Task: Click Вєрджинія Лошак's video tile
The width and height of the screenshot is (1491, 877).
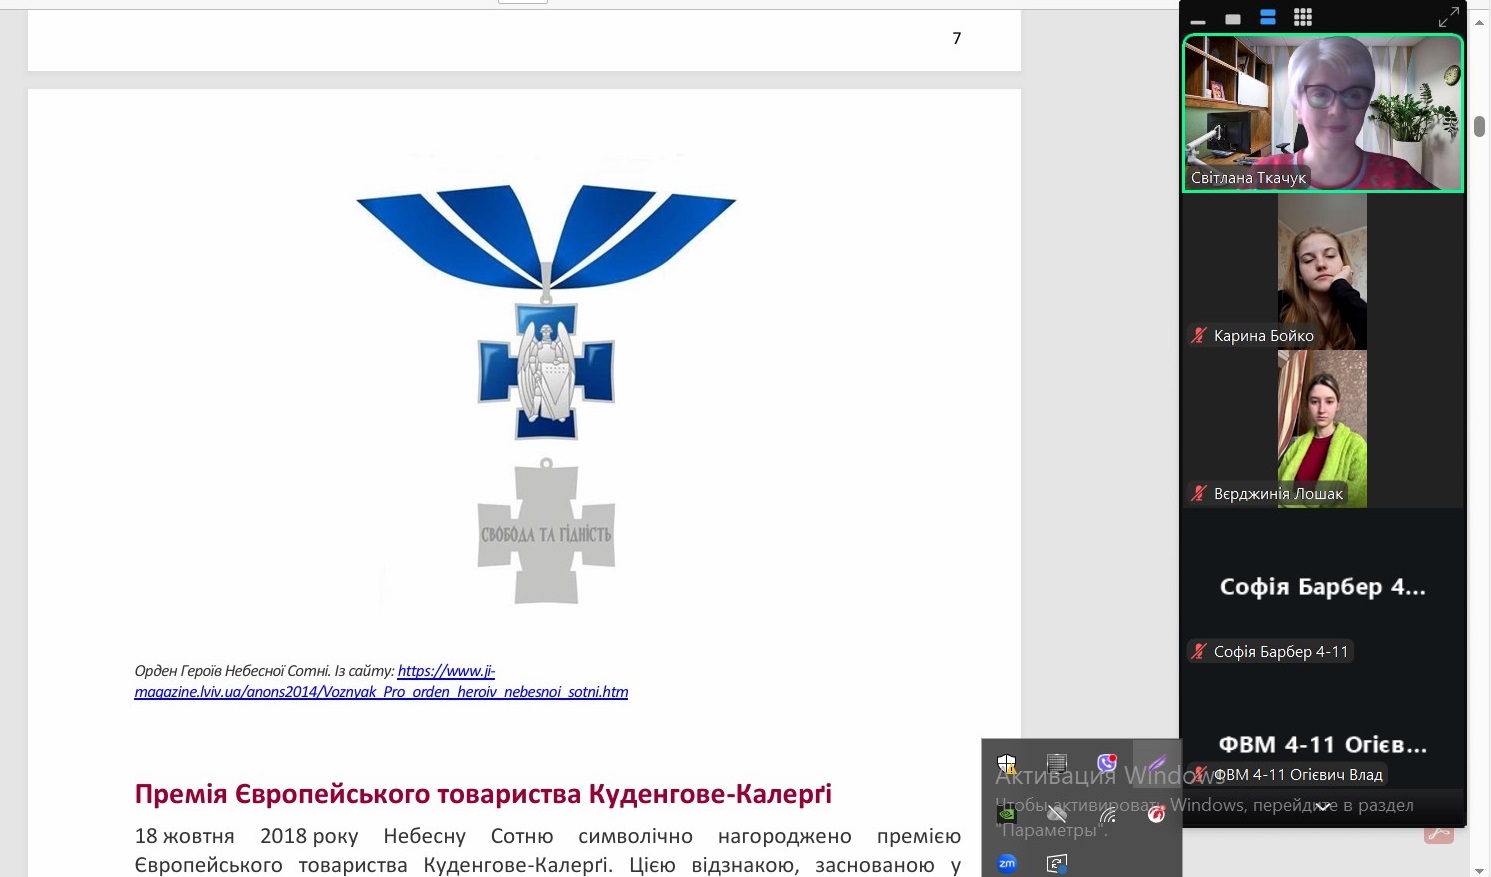Action: 1322,429
